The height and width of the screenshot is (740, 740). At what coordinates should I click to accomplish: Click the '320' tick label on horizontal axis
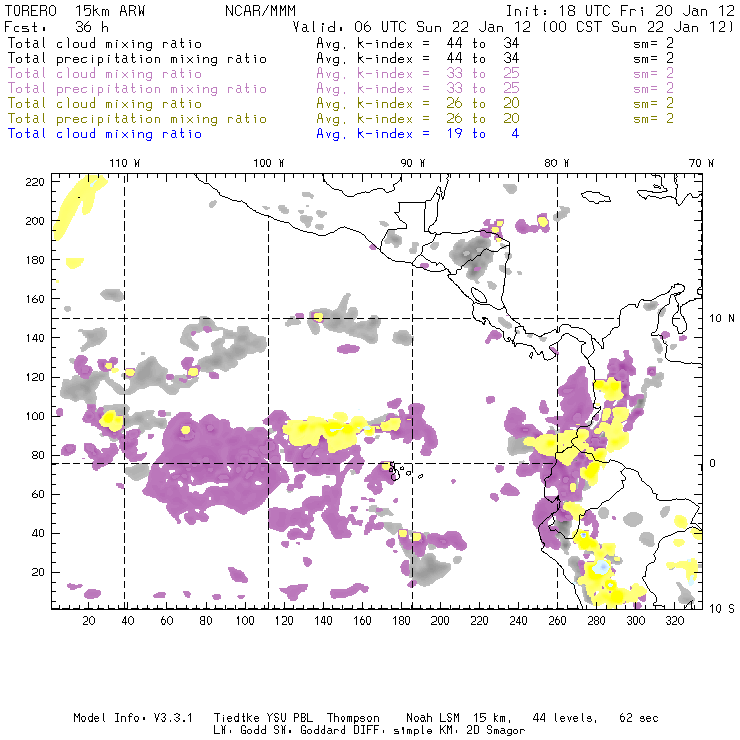tap(674, 621)
